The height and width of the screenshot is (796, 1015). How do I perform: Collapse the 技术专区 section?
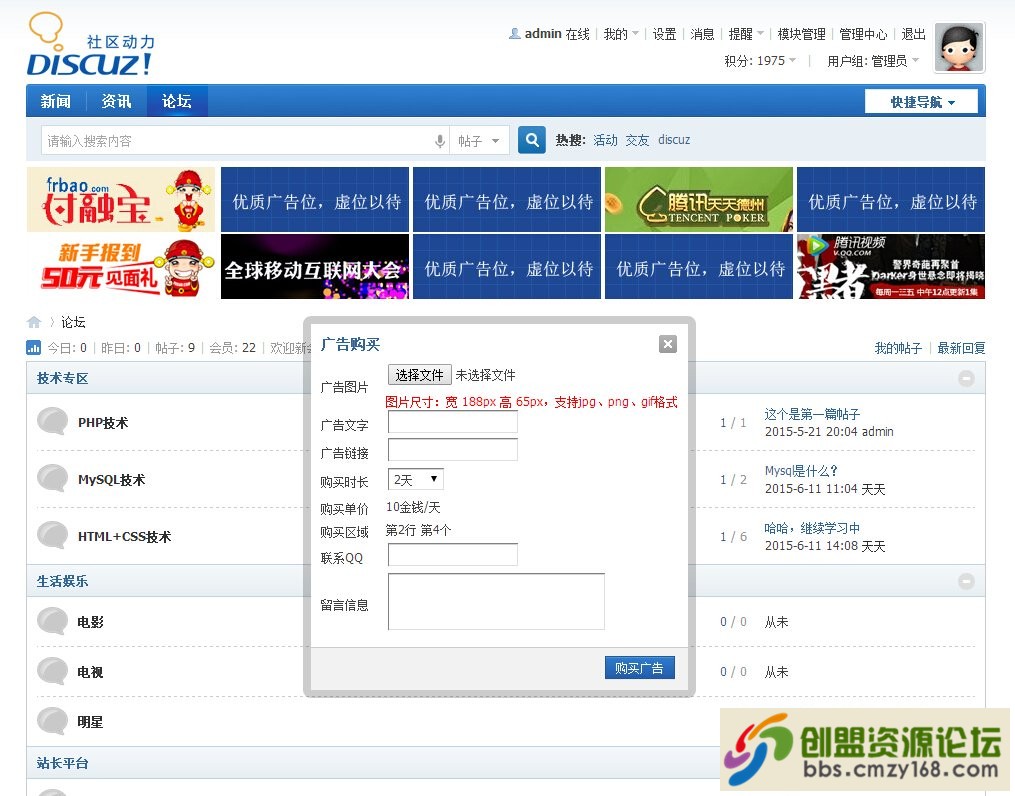(x=966, y=379)
